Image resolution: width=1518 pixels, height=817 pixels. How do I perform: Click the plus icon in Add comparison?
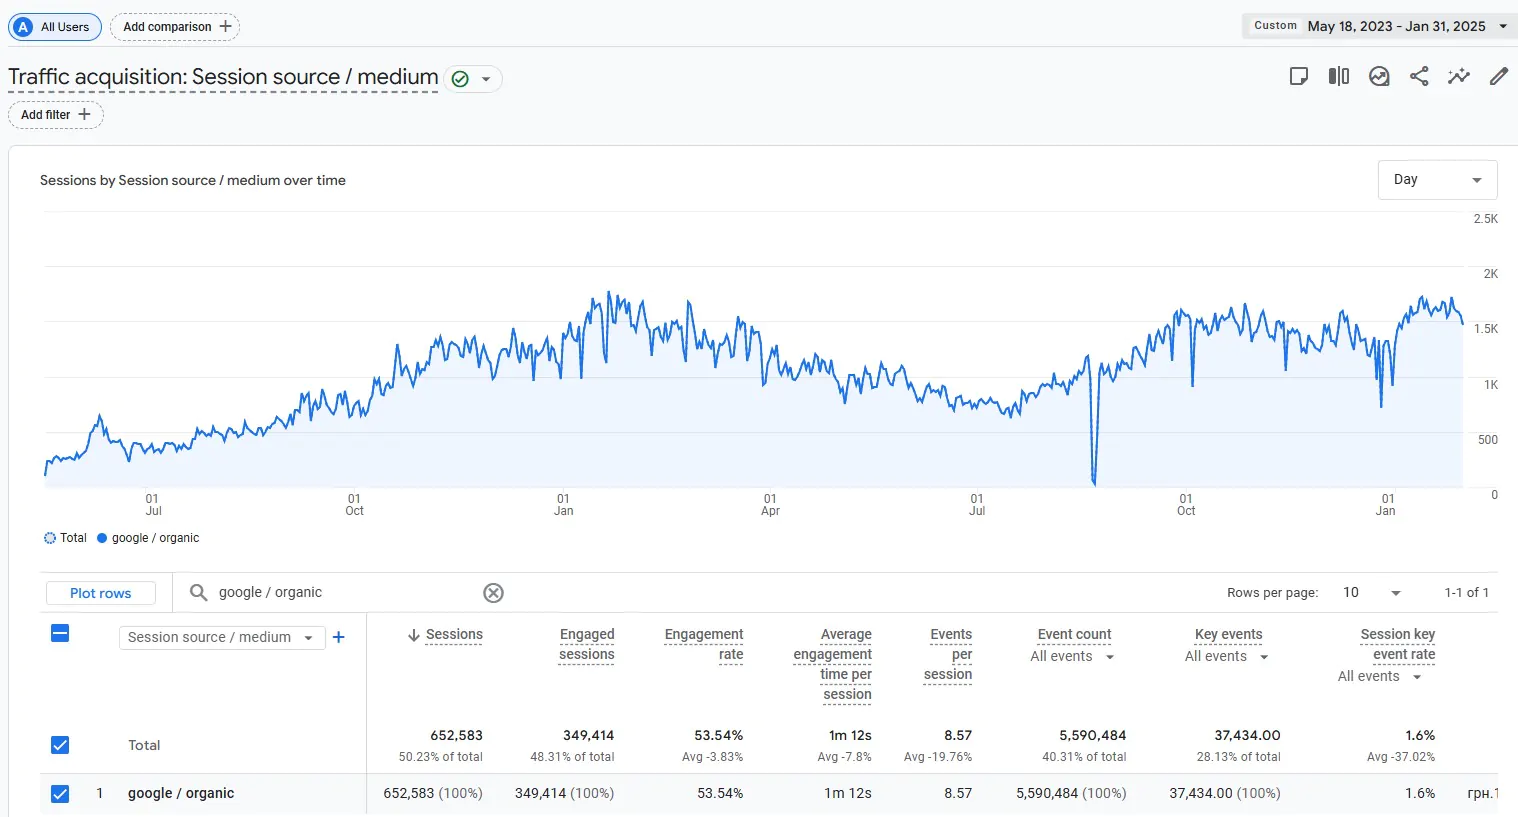[x=225, y=27]
